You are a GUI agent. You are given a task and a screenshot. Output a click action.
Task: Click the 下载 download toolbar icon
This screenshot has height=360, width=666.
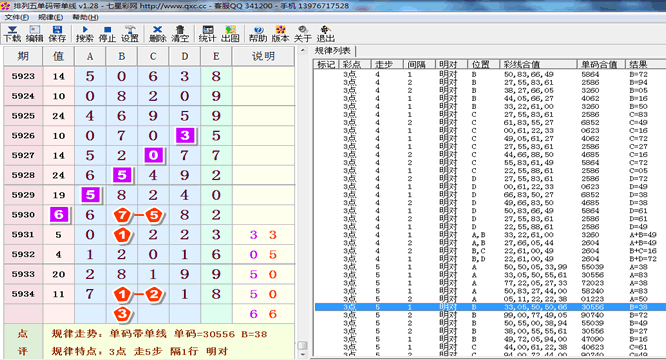tap(12, 34)
